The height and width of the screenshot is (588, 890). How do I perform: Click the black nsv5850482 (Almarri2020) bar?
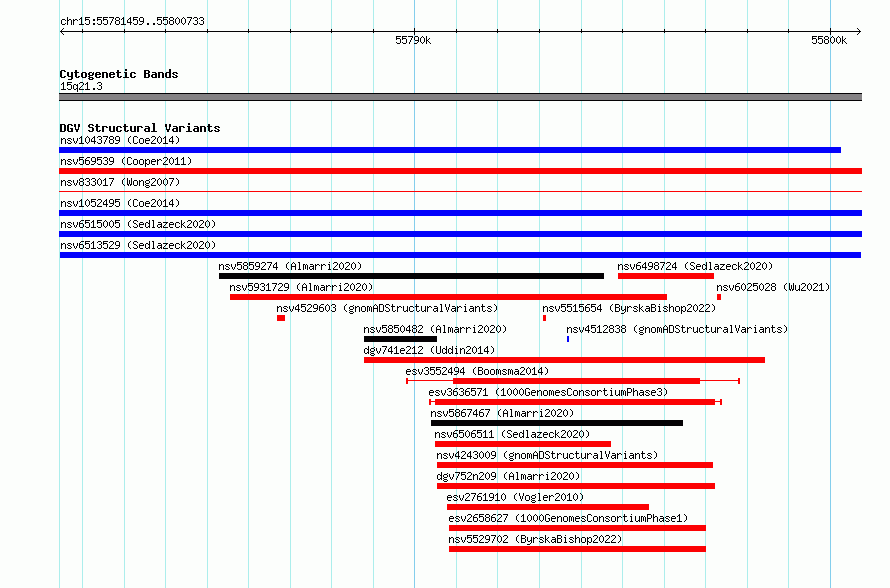400,339
